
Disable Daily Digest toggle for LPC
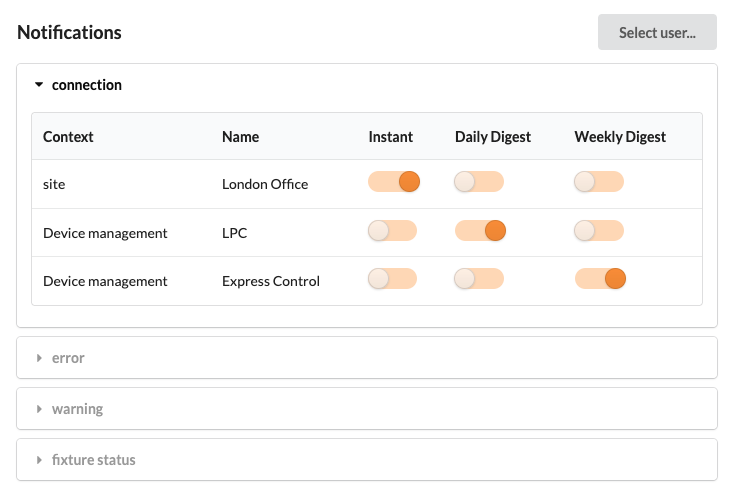click(x=480, y=230)
